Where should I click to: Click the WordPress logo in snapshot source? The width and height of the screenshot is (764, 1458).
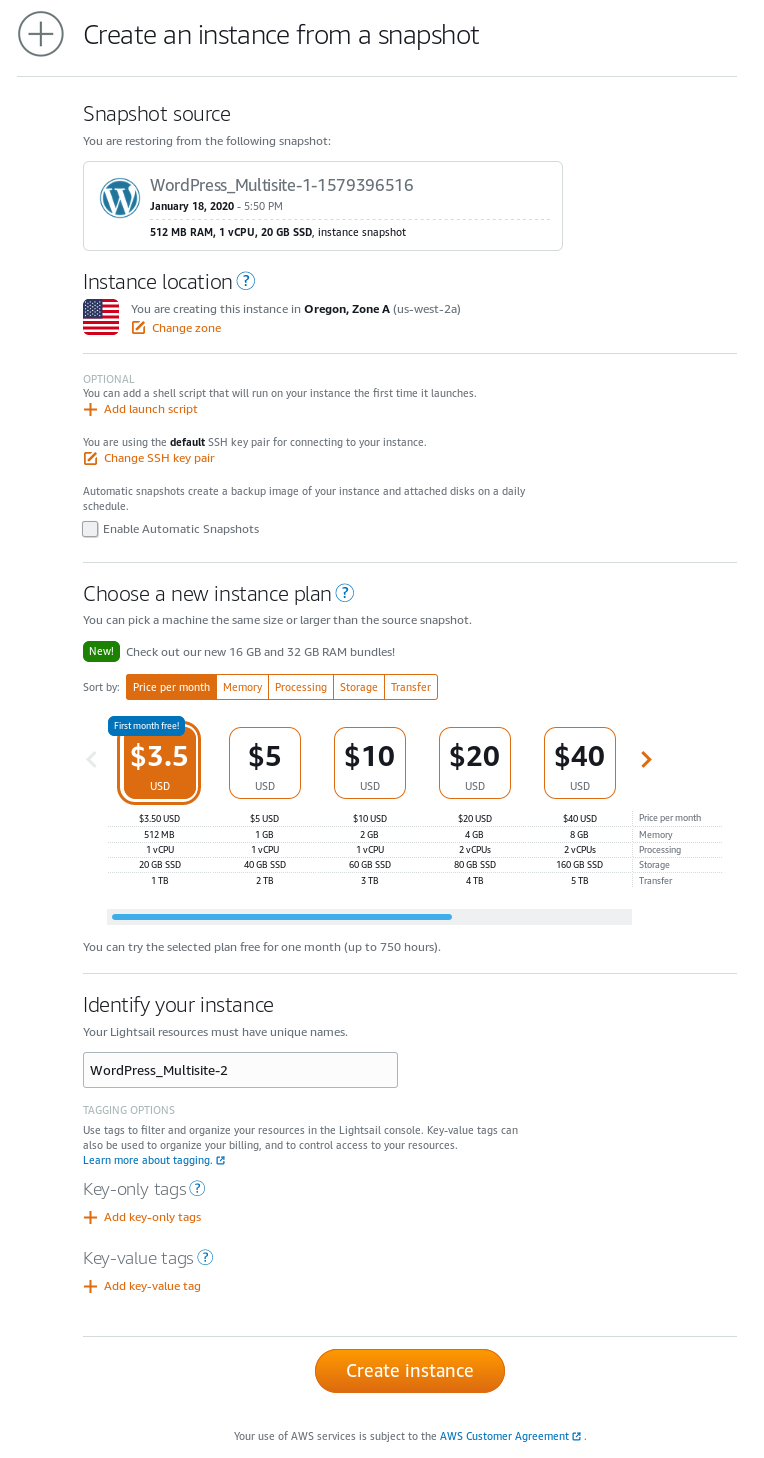pos(120,198)
